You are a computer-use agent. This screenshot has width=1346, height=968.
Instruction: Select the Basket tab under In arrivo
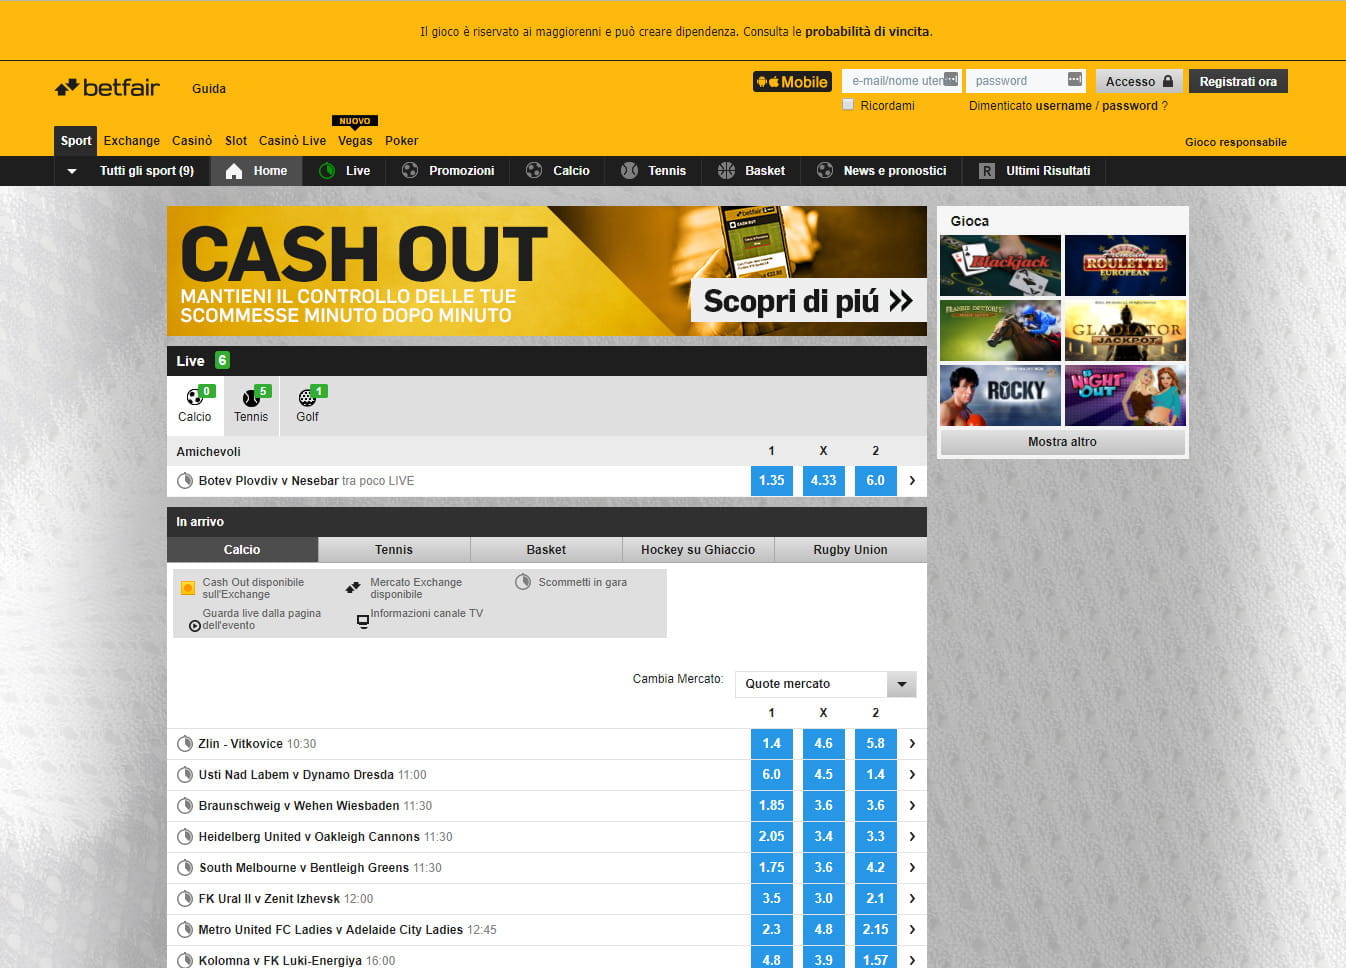click(x=546, y=550)
